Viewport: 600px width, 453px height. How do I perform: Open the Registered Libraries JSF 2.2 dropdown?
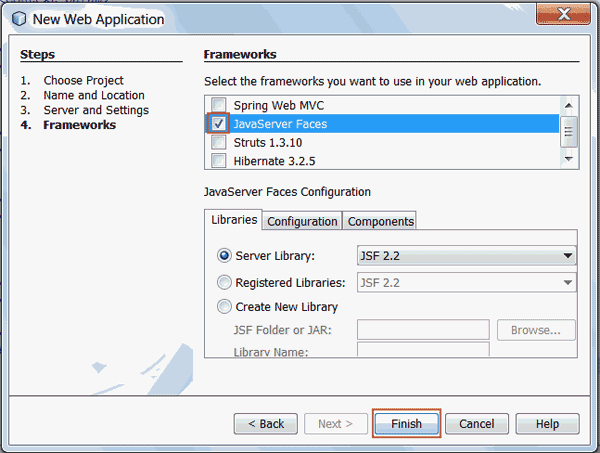pos(466,282)
